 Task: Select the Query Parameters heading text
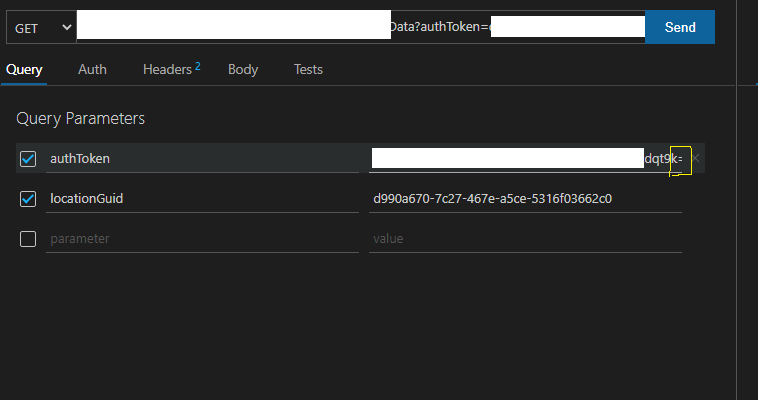[80, 119]
